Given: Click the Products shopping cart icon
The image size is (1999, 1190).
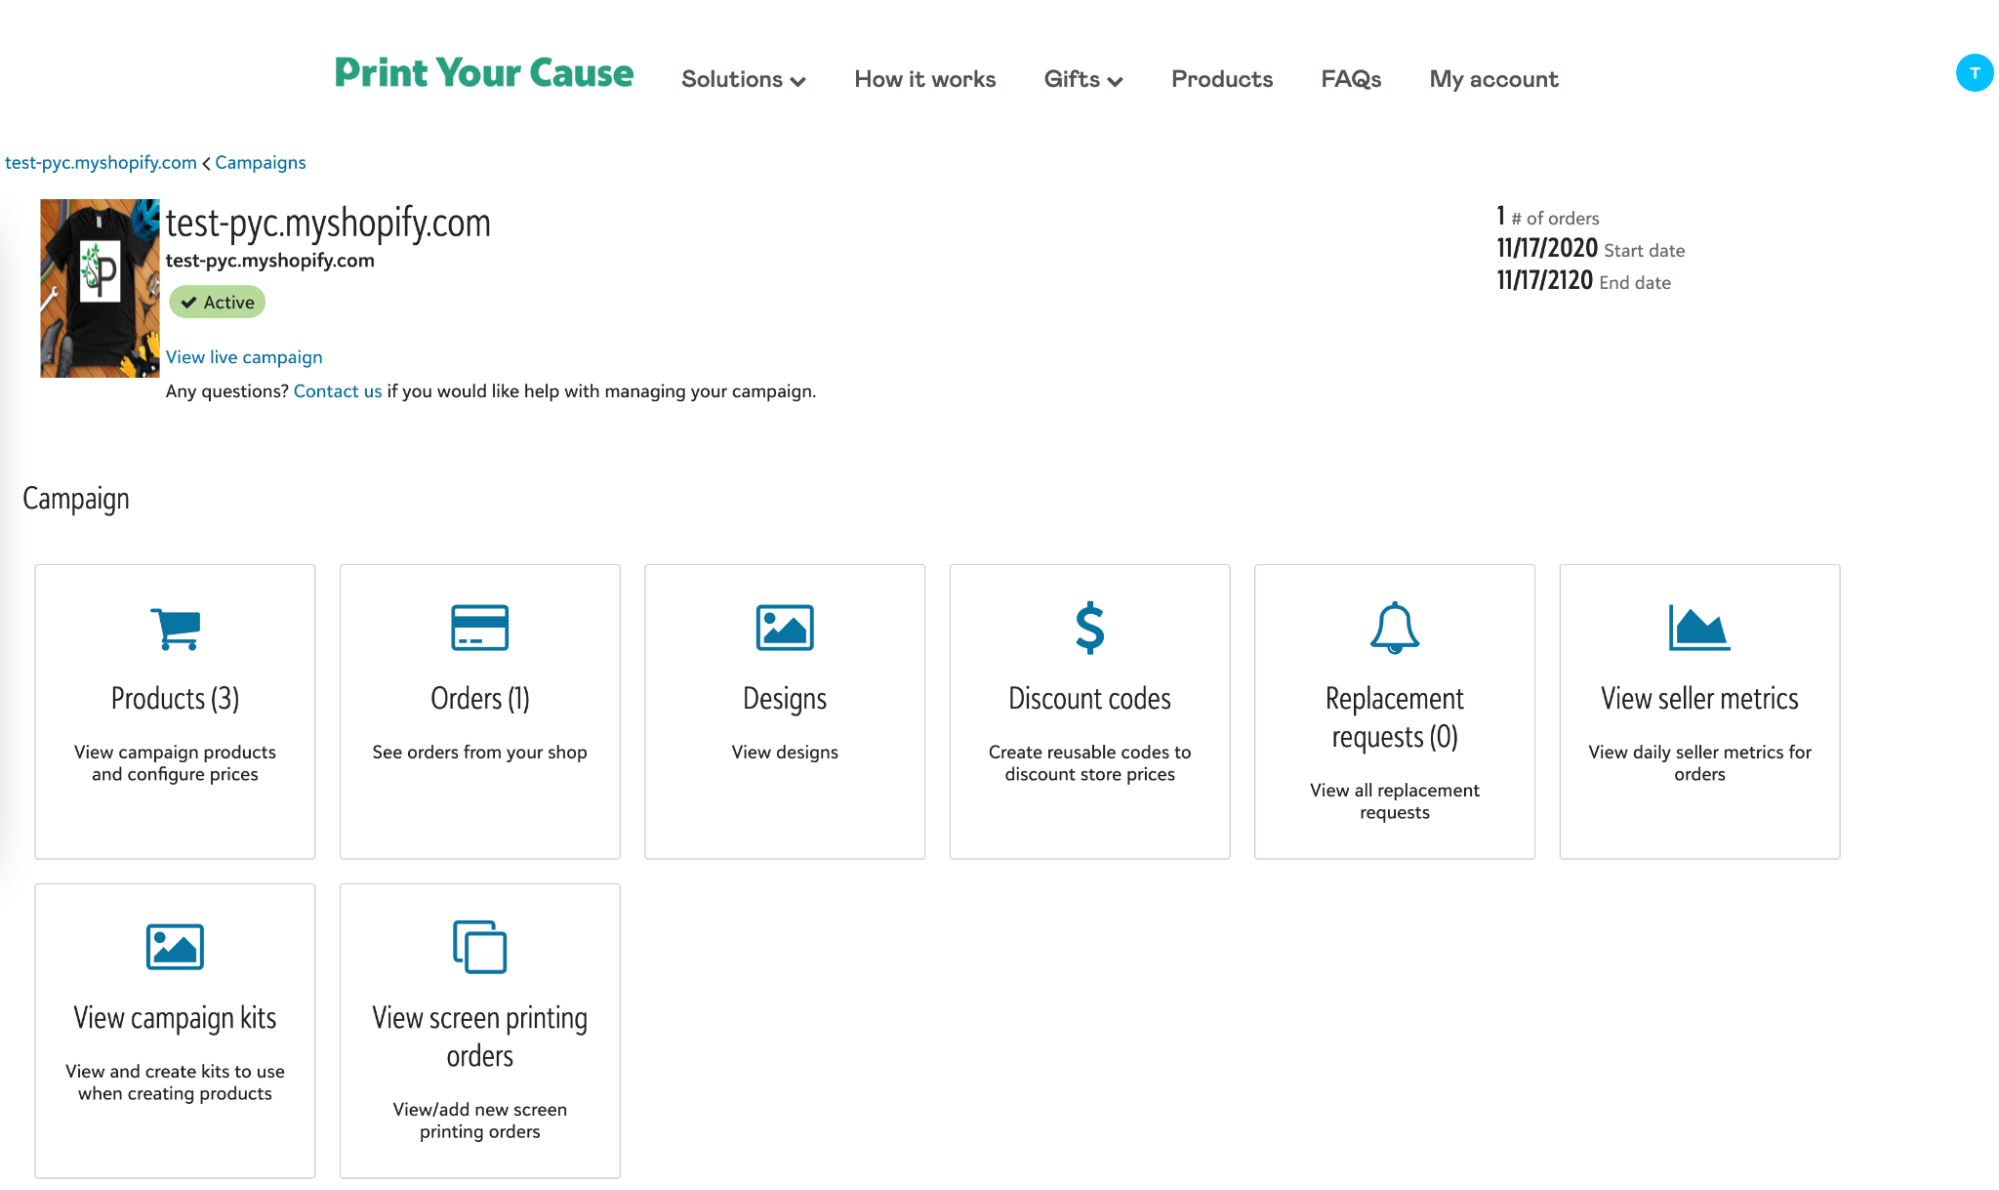Looking at the screenshot, I should (x=175, y=628).
